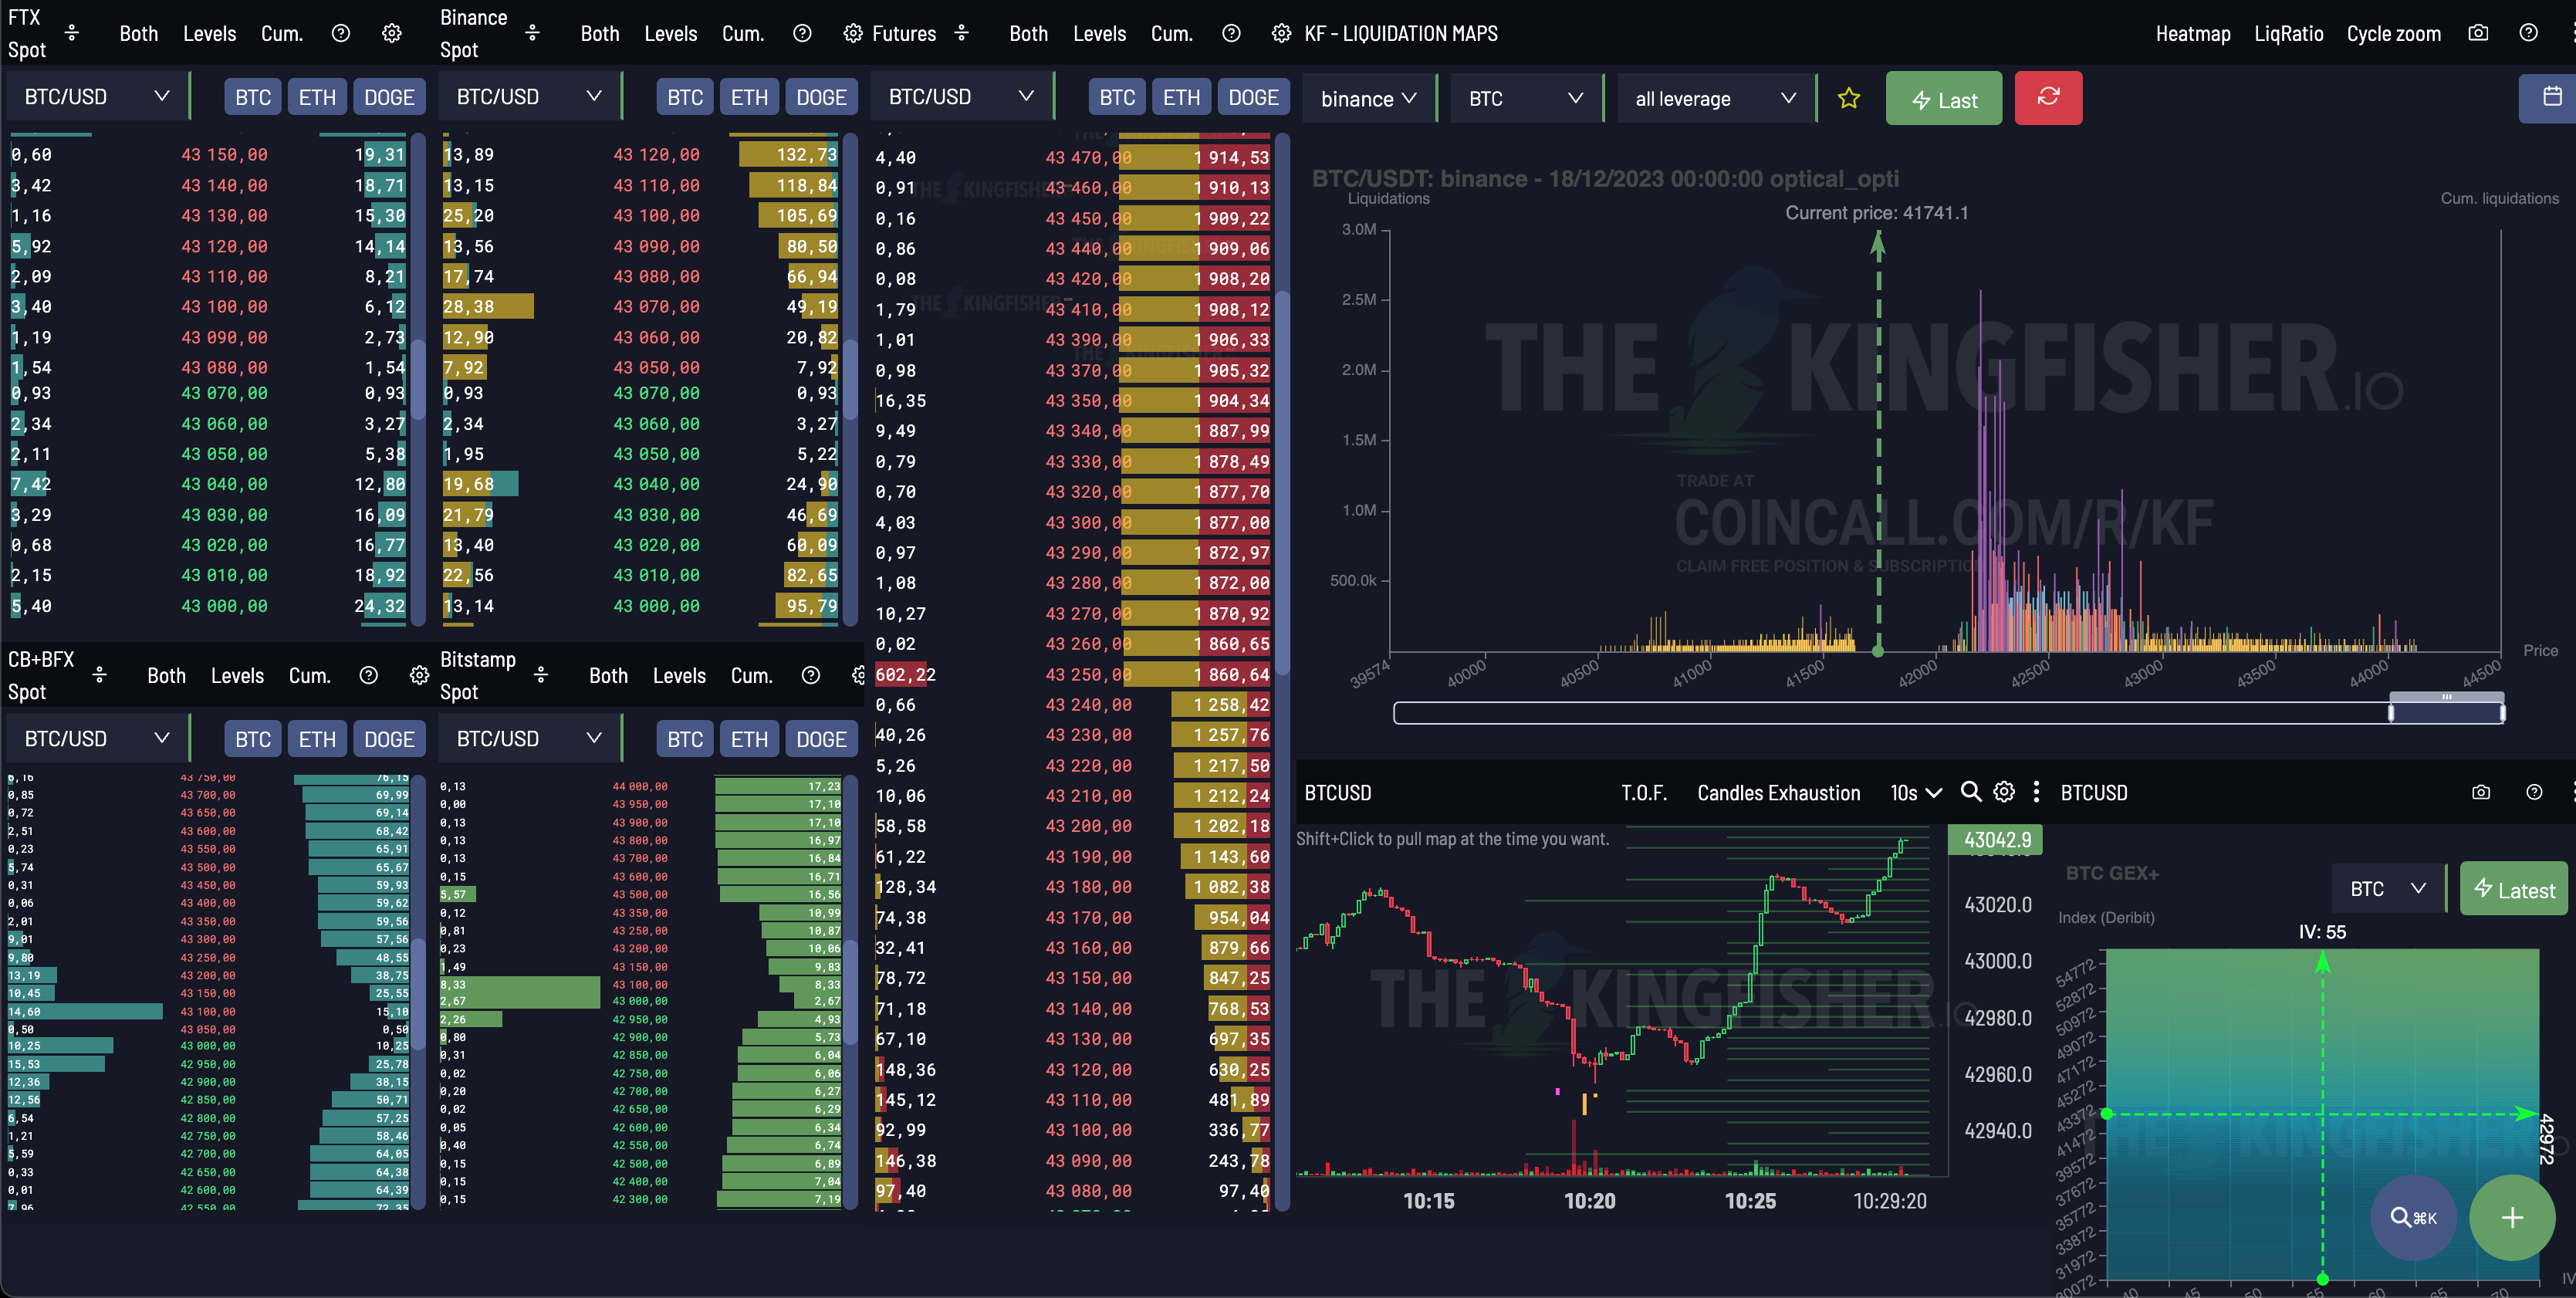Open the 10s timeframe dropdown
The height and width of the screenshot is (1298, 2576).
[x=1915, y=793]
